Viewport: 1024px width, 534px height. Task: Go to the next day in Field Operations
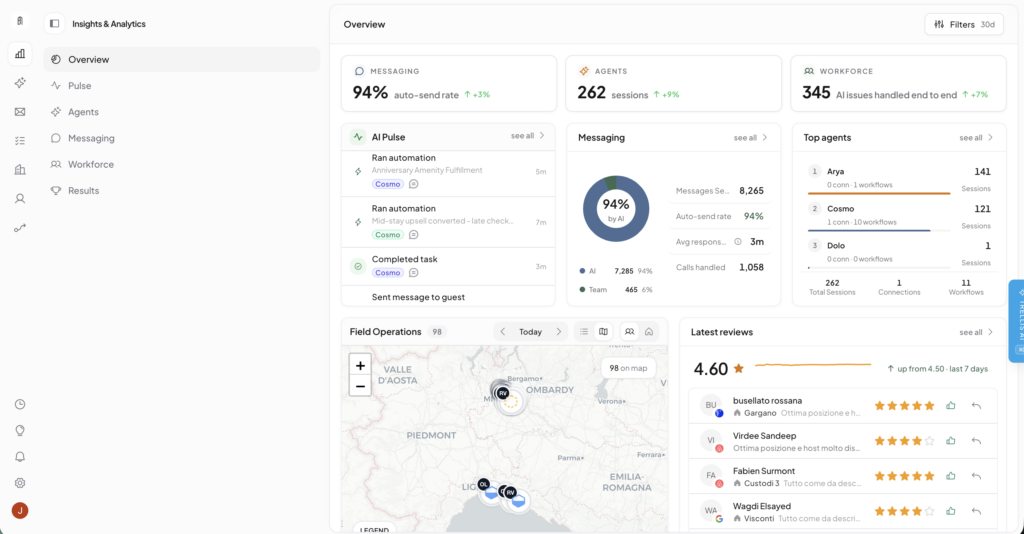(x=558, y=332)
